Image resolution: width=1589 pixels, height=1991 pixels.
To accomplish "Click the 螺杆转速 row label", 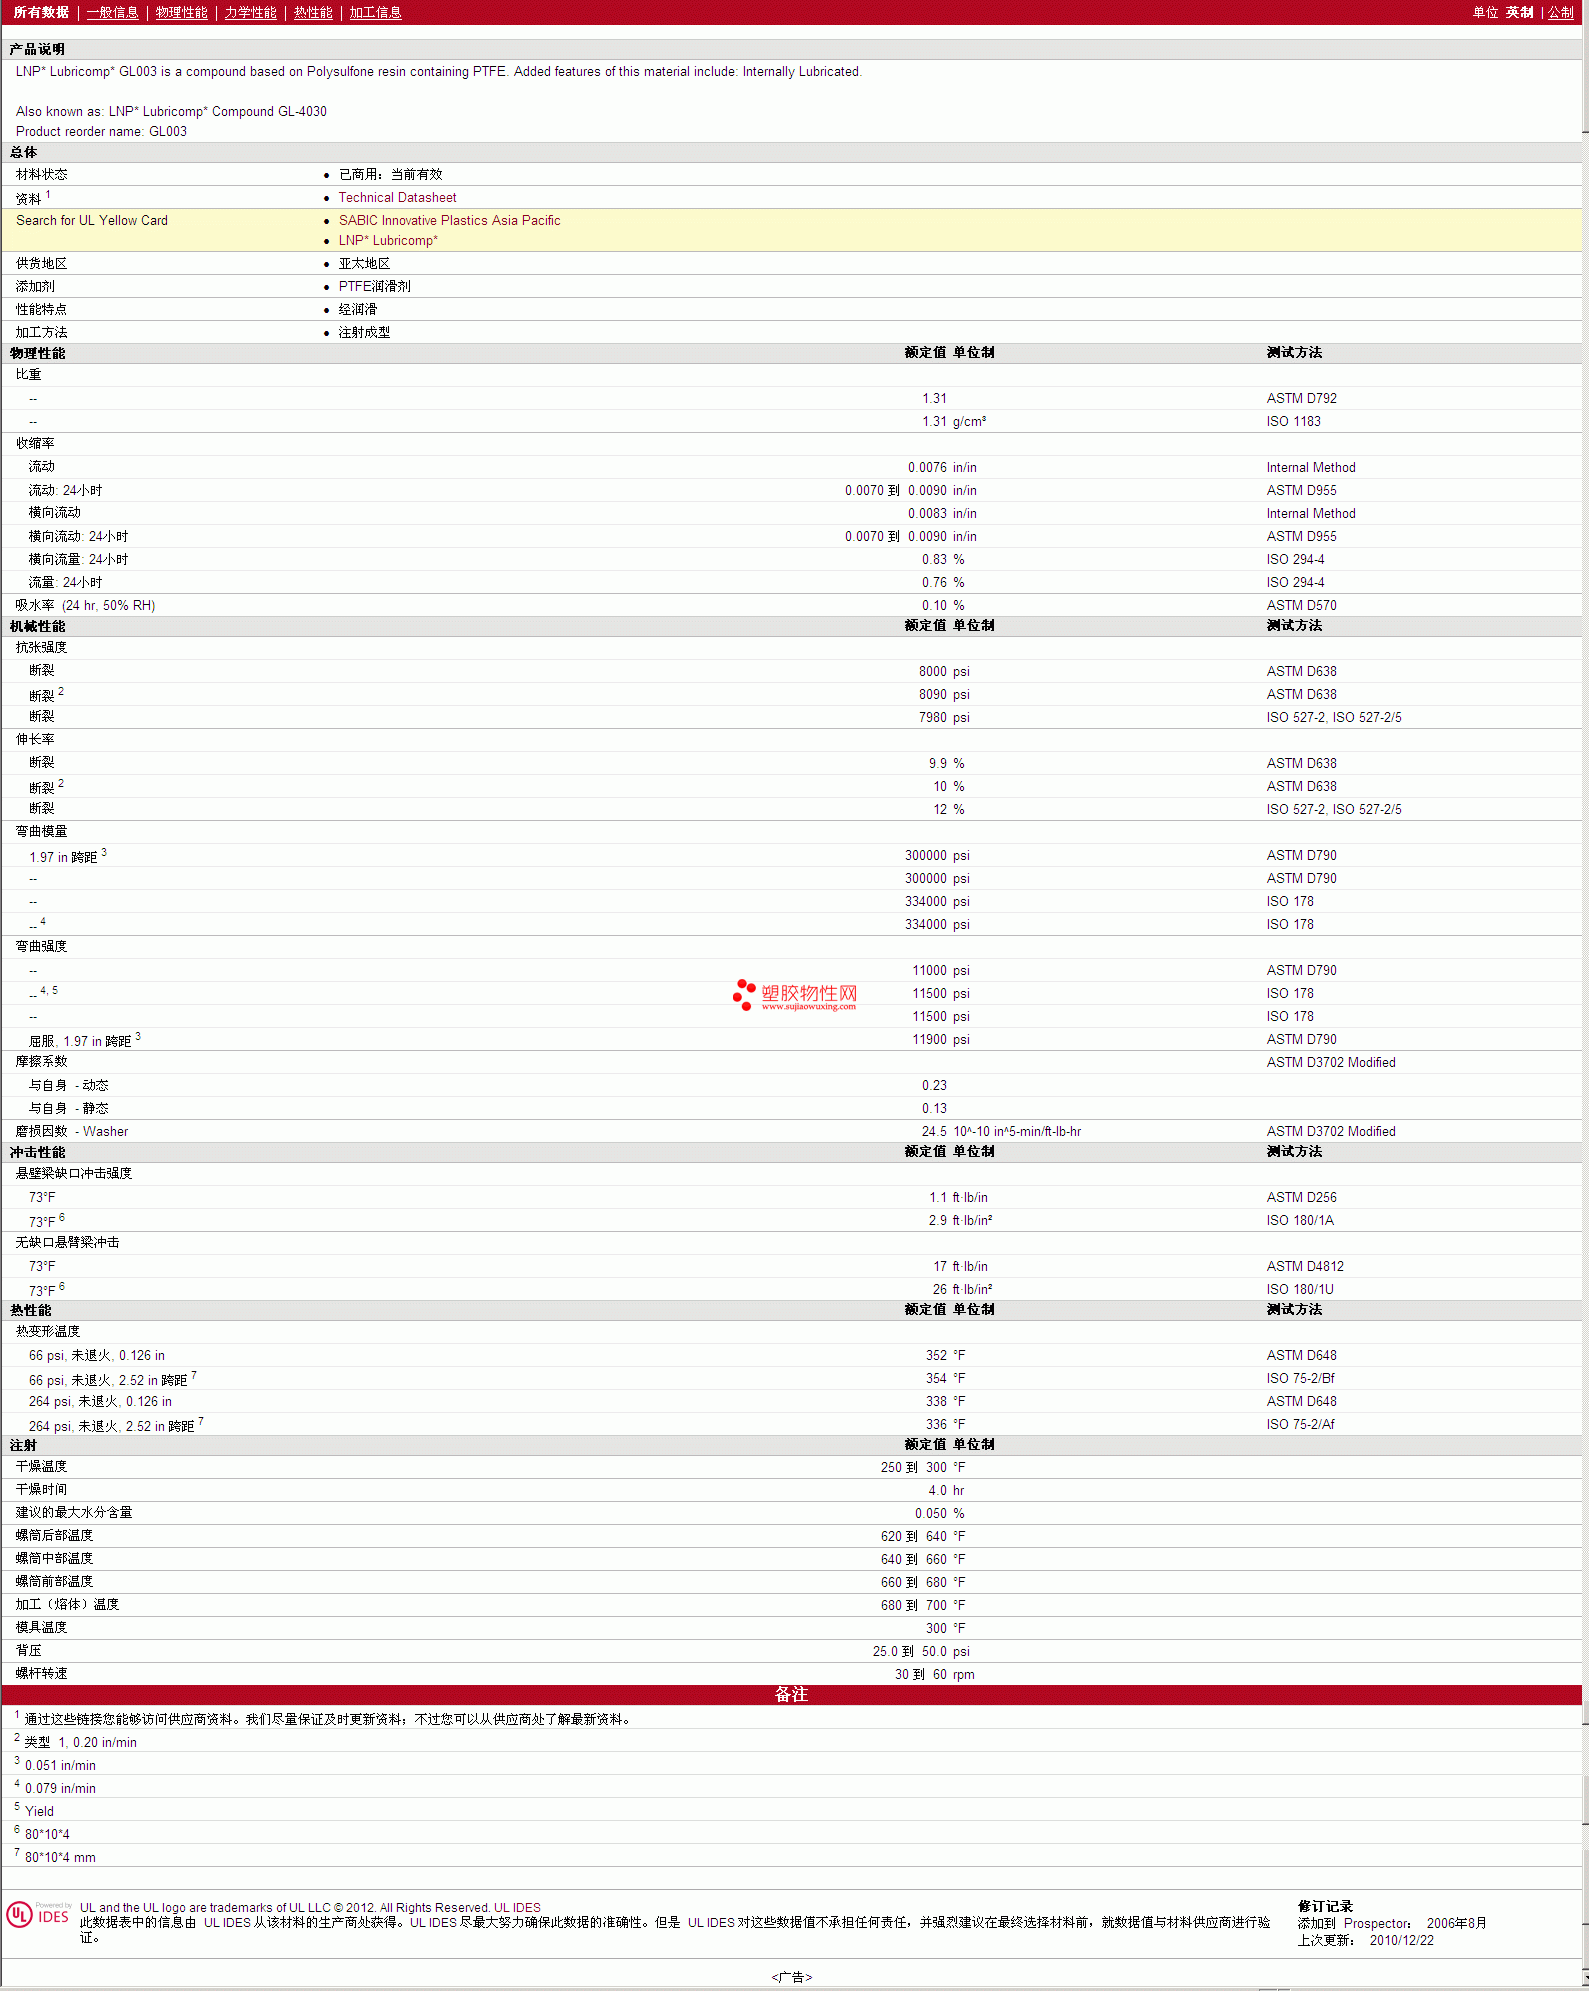I will pyautogui.click(x=41, y=1673).
